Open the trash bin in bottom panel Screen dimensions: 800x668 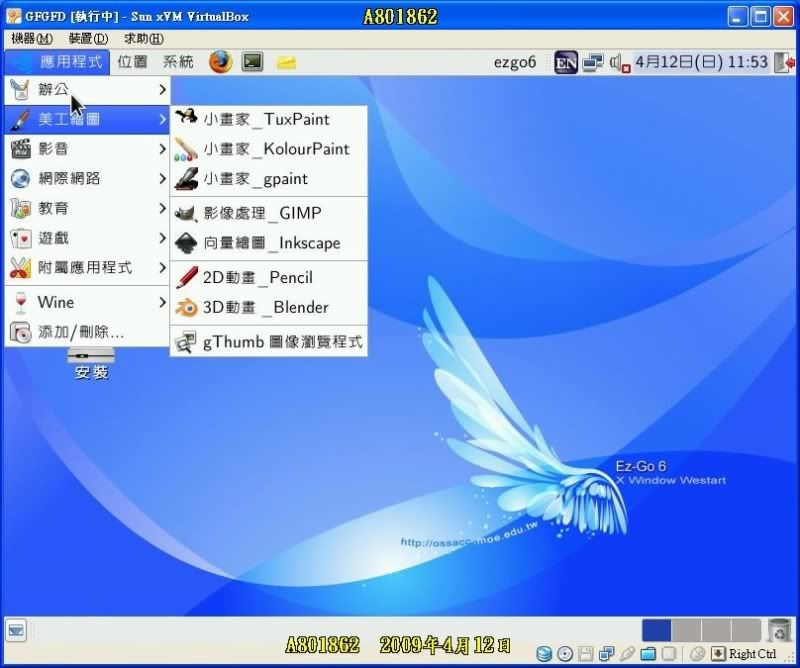click(x=779, y=630)
